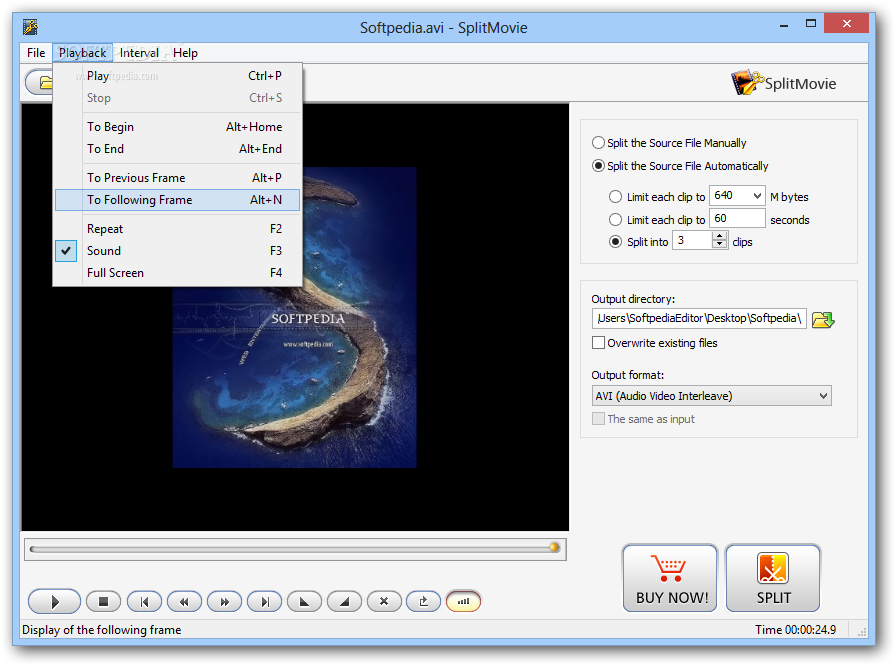The image size is (896, 666).
Task: Set interval start marker button
Action: tap(304, 601)
